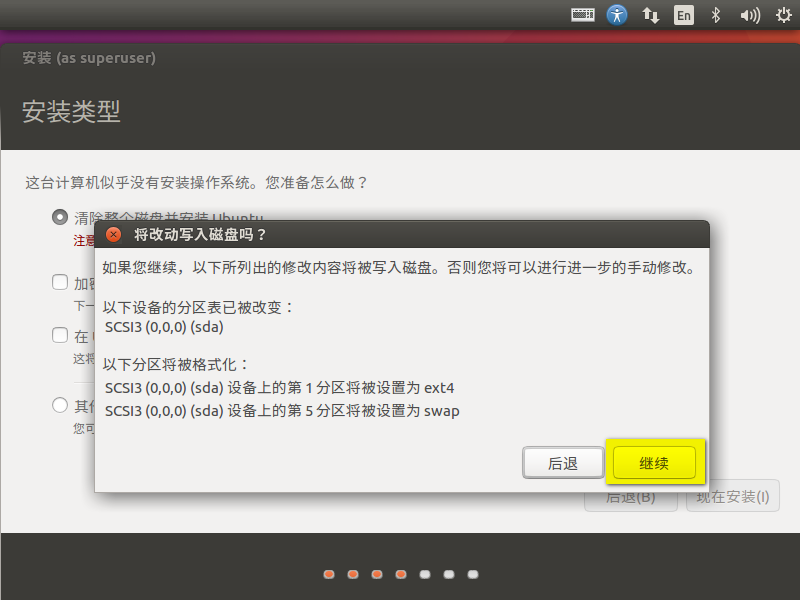Screen dimensions: 800x600
Task: Open the on-screen keyboard indicator in top bar
Action: pos(583,15)
